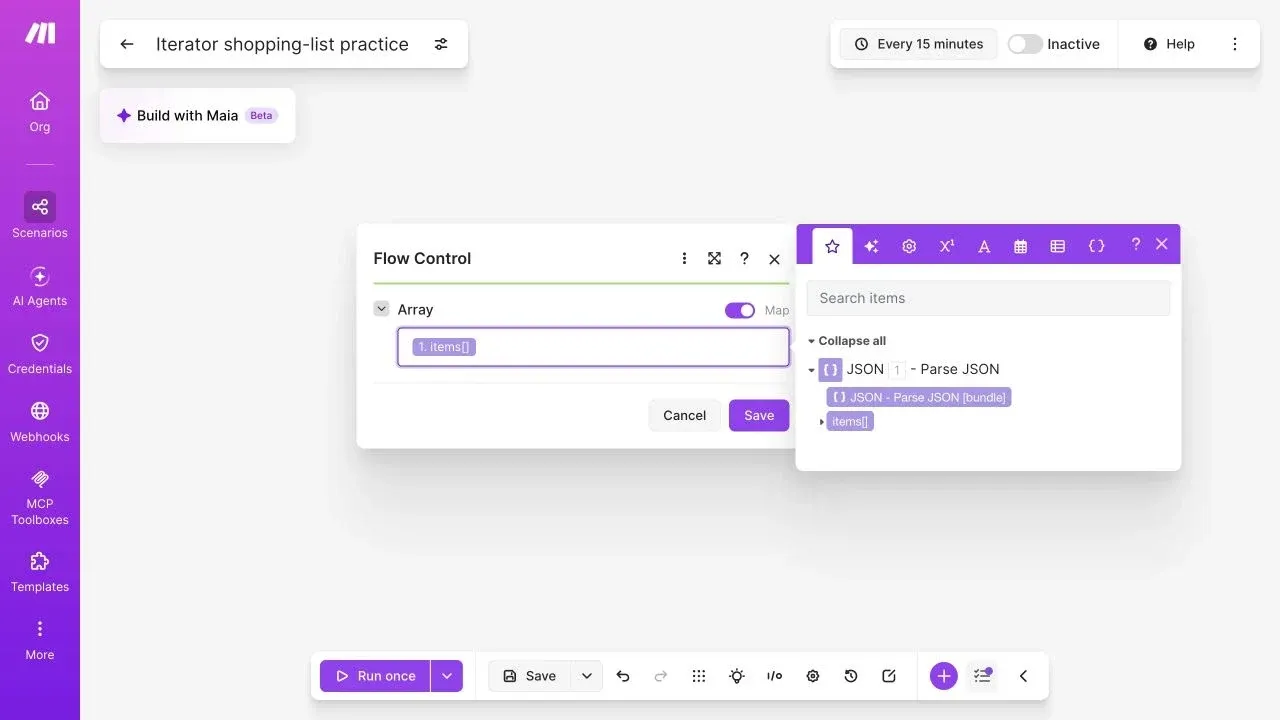
Task: Open the date and time functions tab
Action: pyautogui.click(x=1021, y=246)
